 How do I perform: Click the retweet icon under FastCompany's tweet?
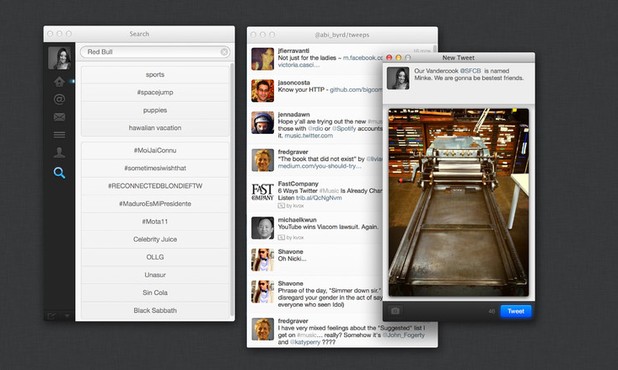click(x=281, y=206)
